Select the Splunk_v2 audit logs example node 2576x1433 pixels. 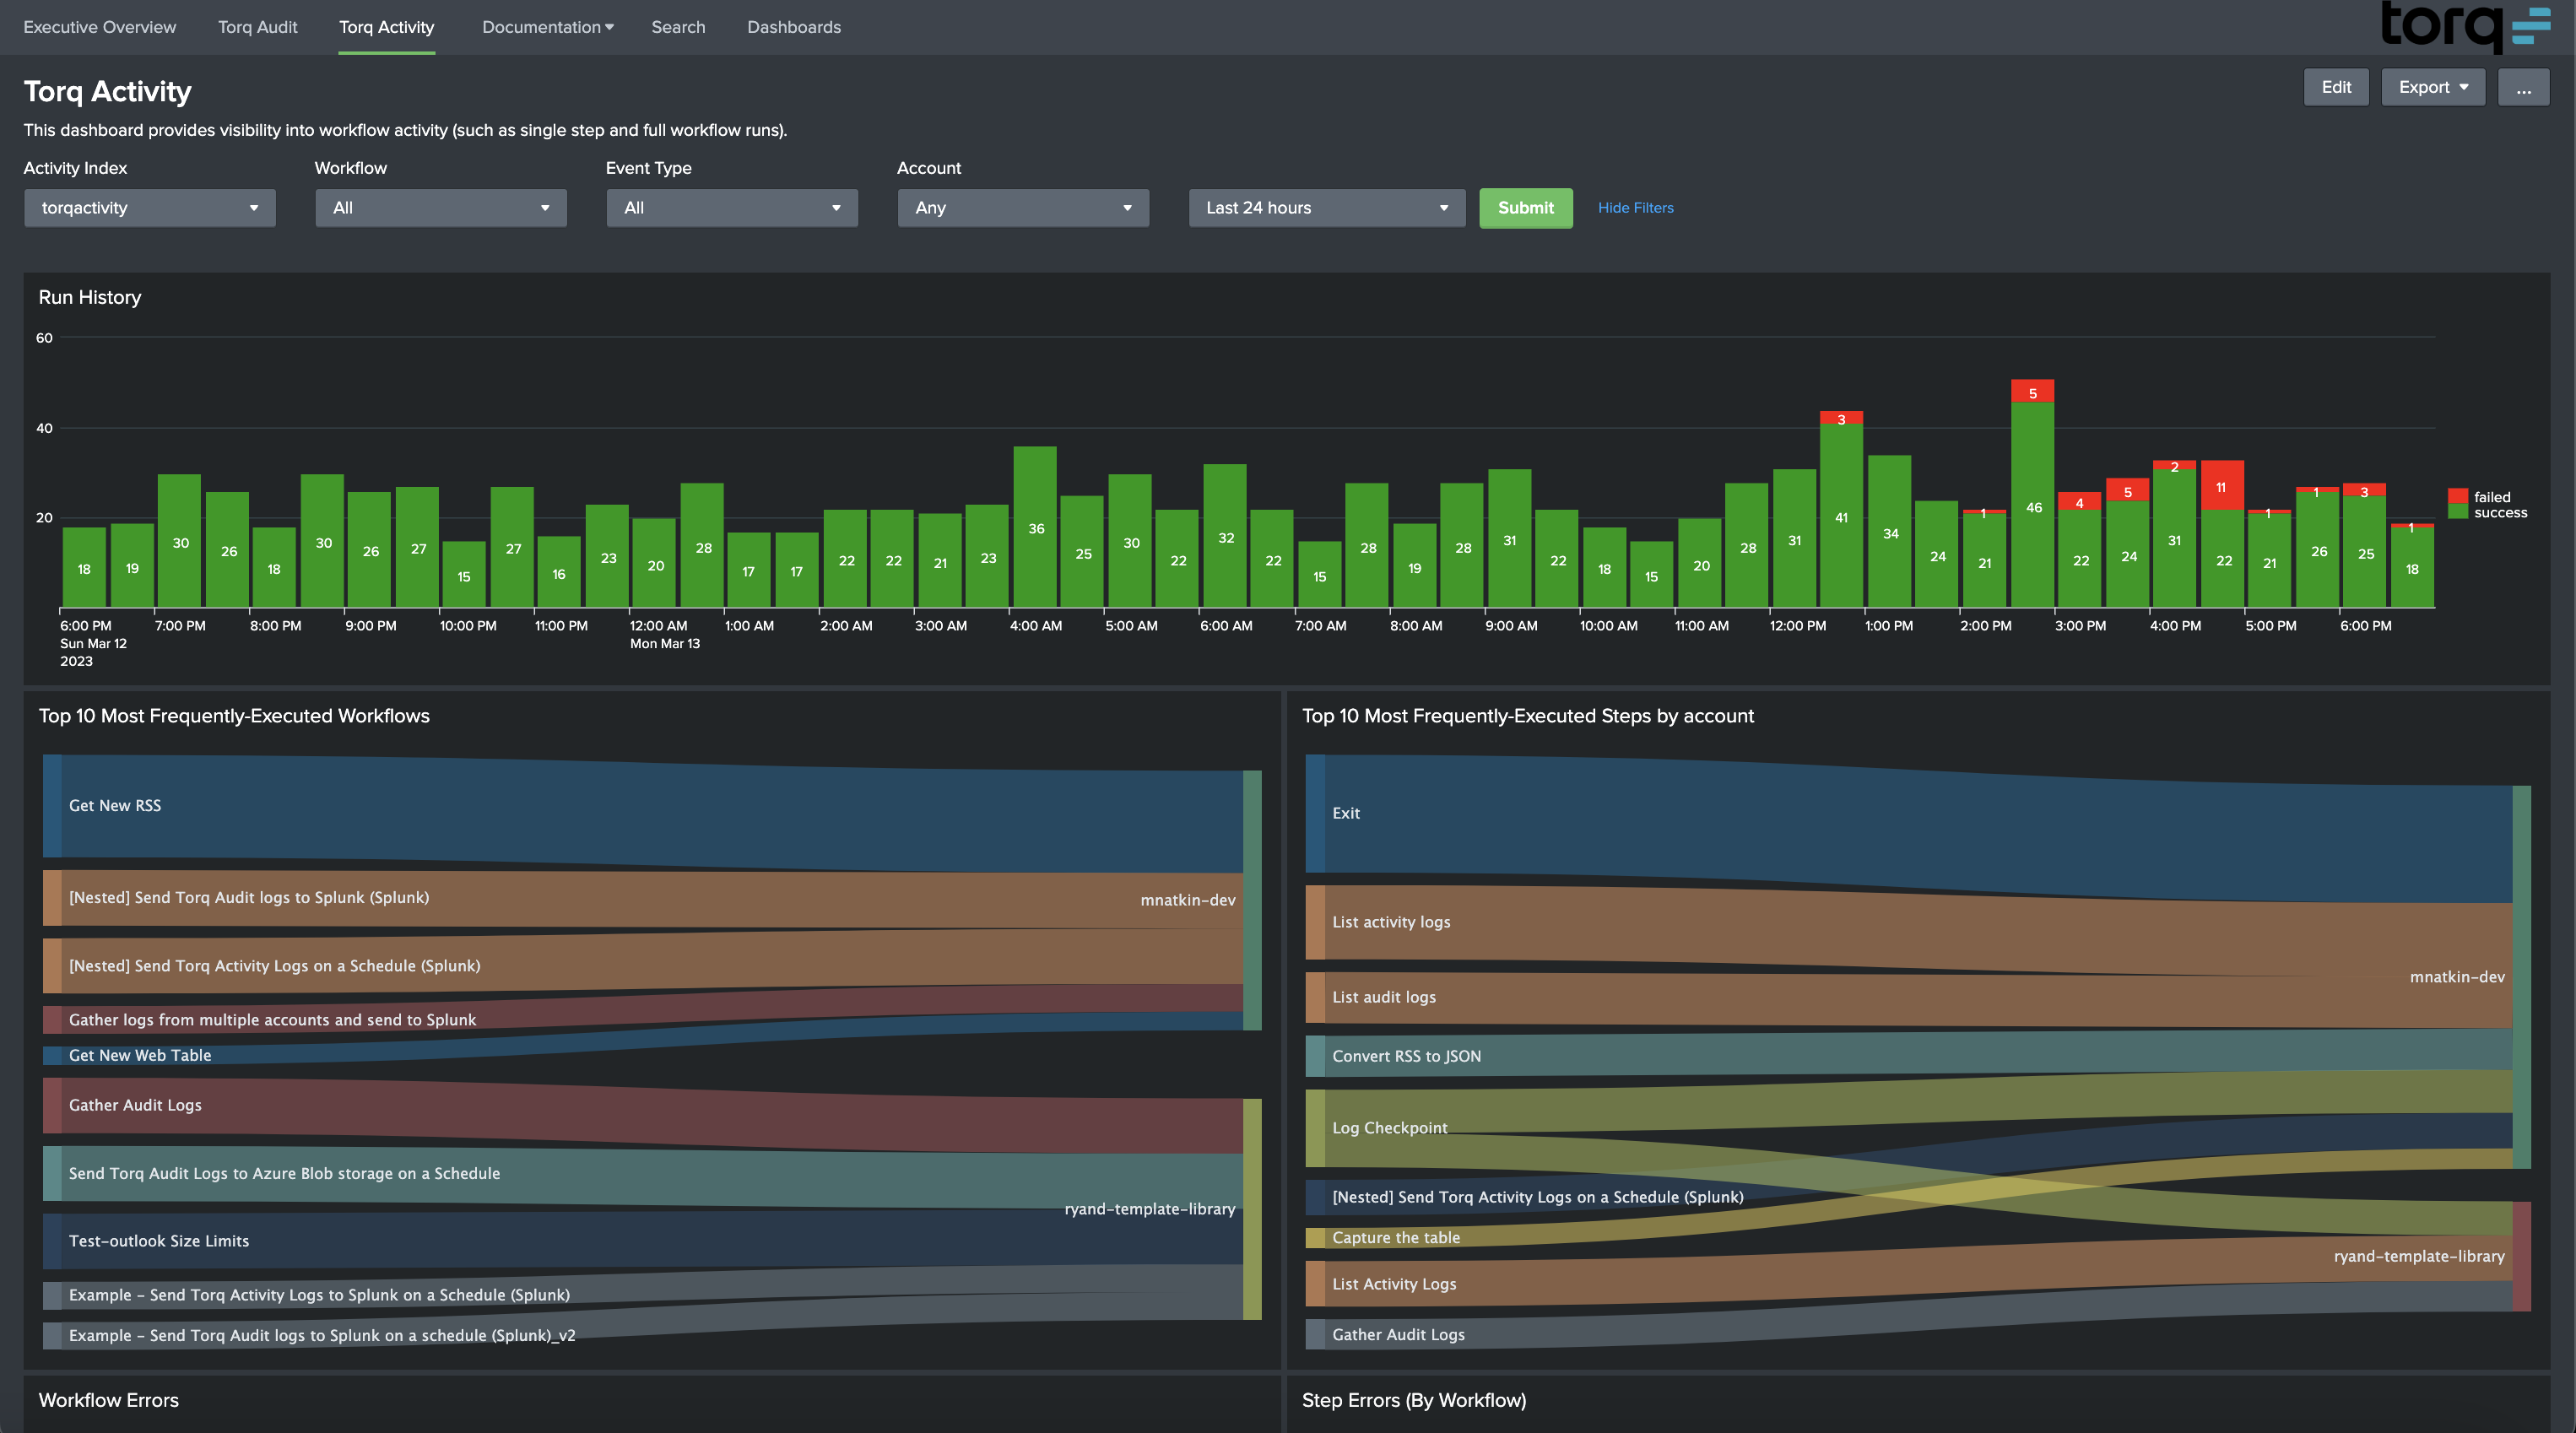pyautogui.click(x=52, y=1335)
